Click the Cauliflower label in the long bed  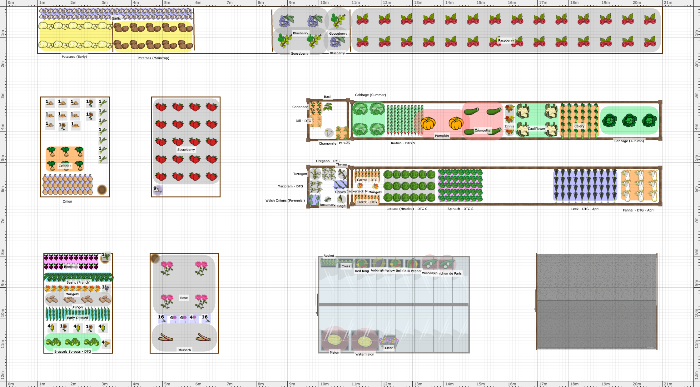537,129
